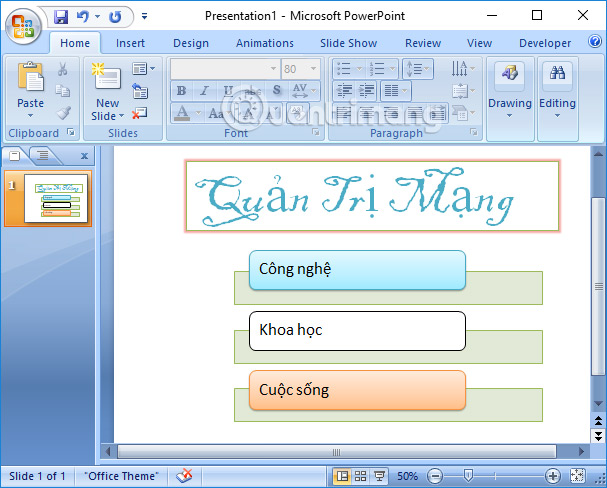Viewport: 607px width, 488px height.
Task: Click the zoom slider handle
Action: click(467, 476)
